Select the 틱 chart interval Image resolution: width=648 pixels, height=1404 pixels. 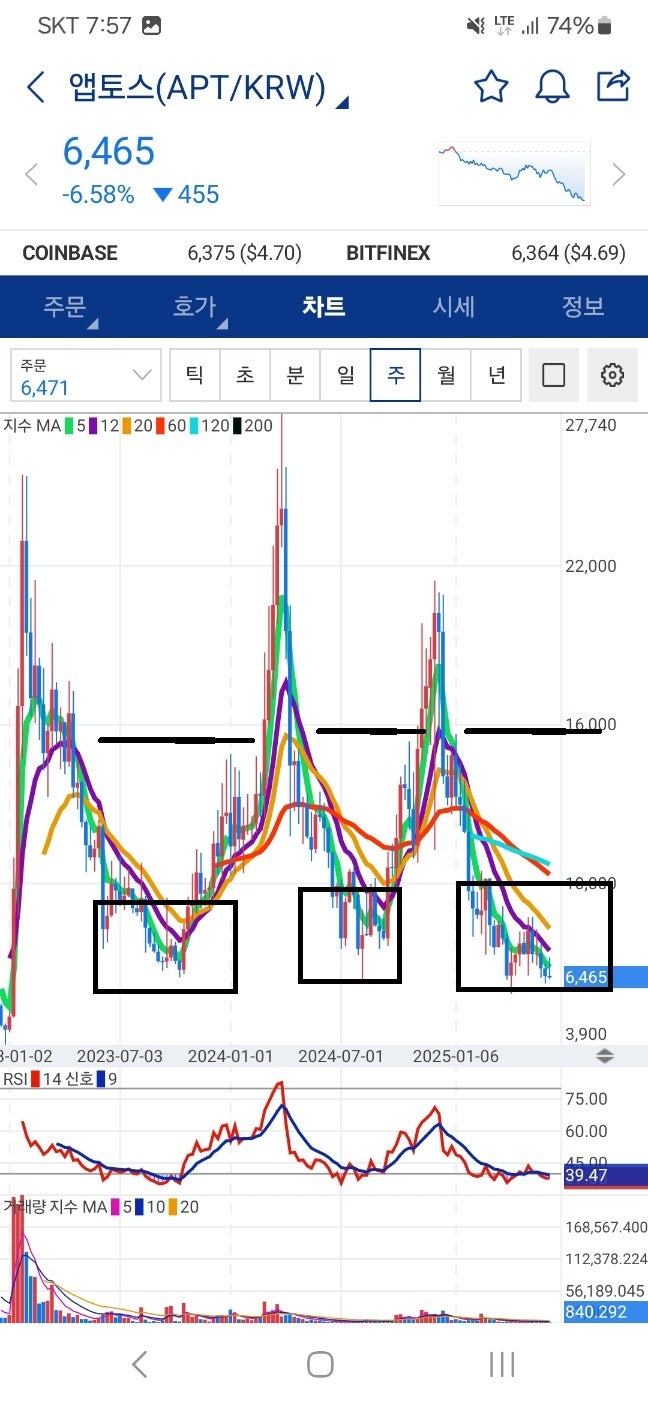[x=195, y=375]
